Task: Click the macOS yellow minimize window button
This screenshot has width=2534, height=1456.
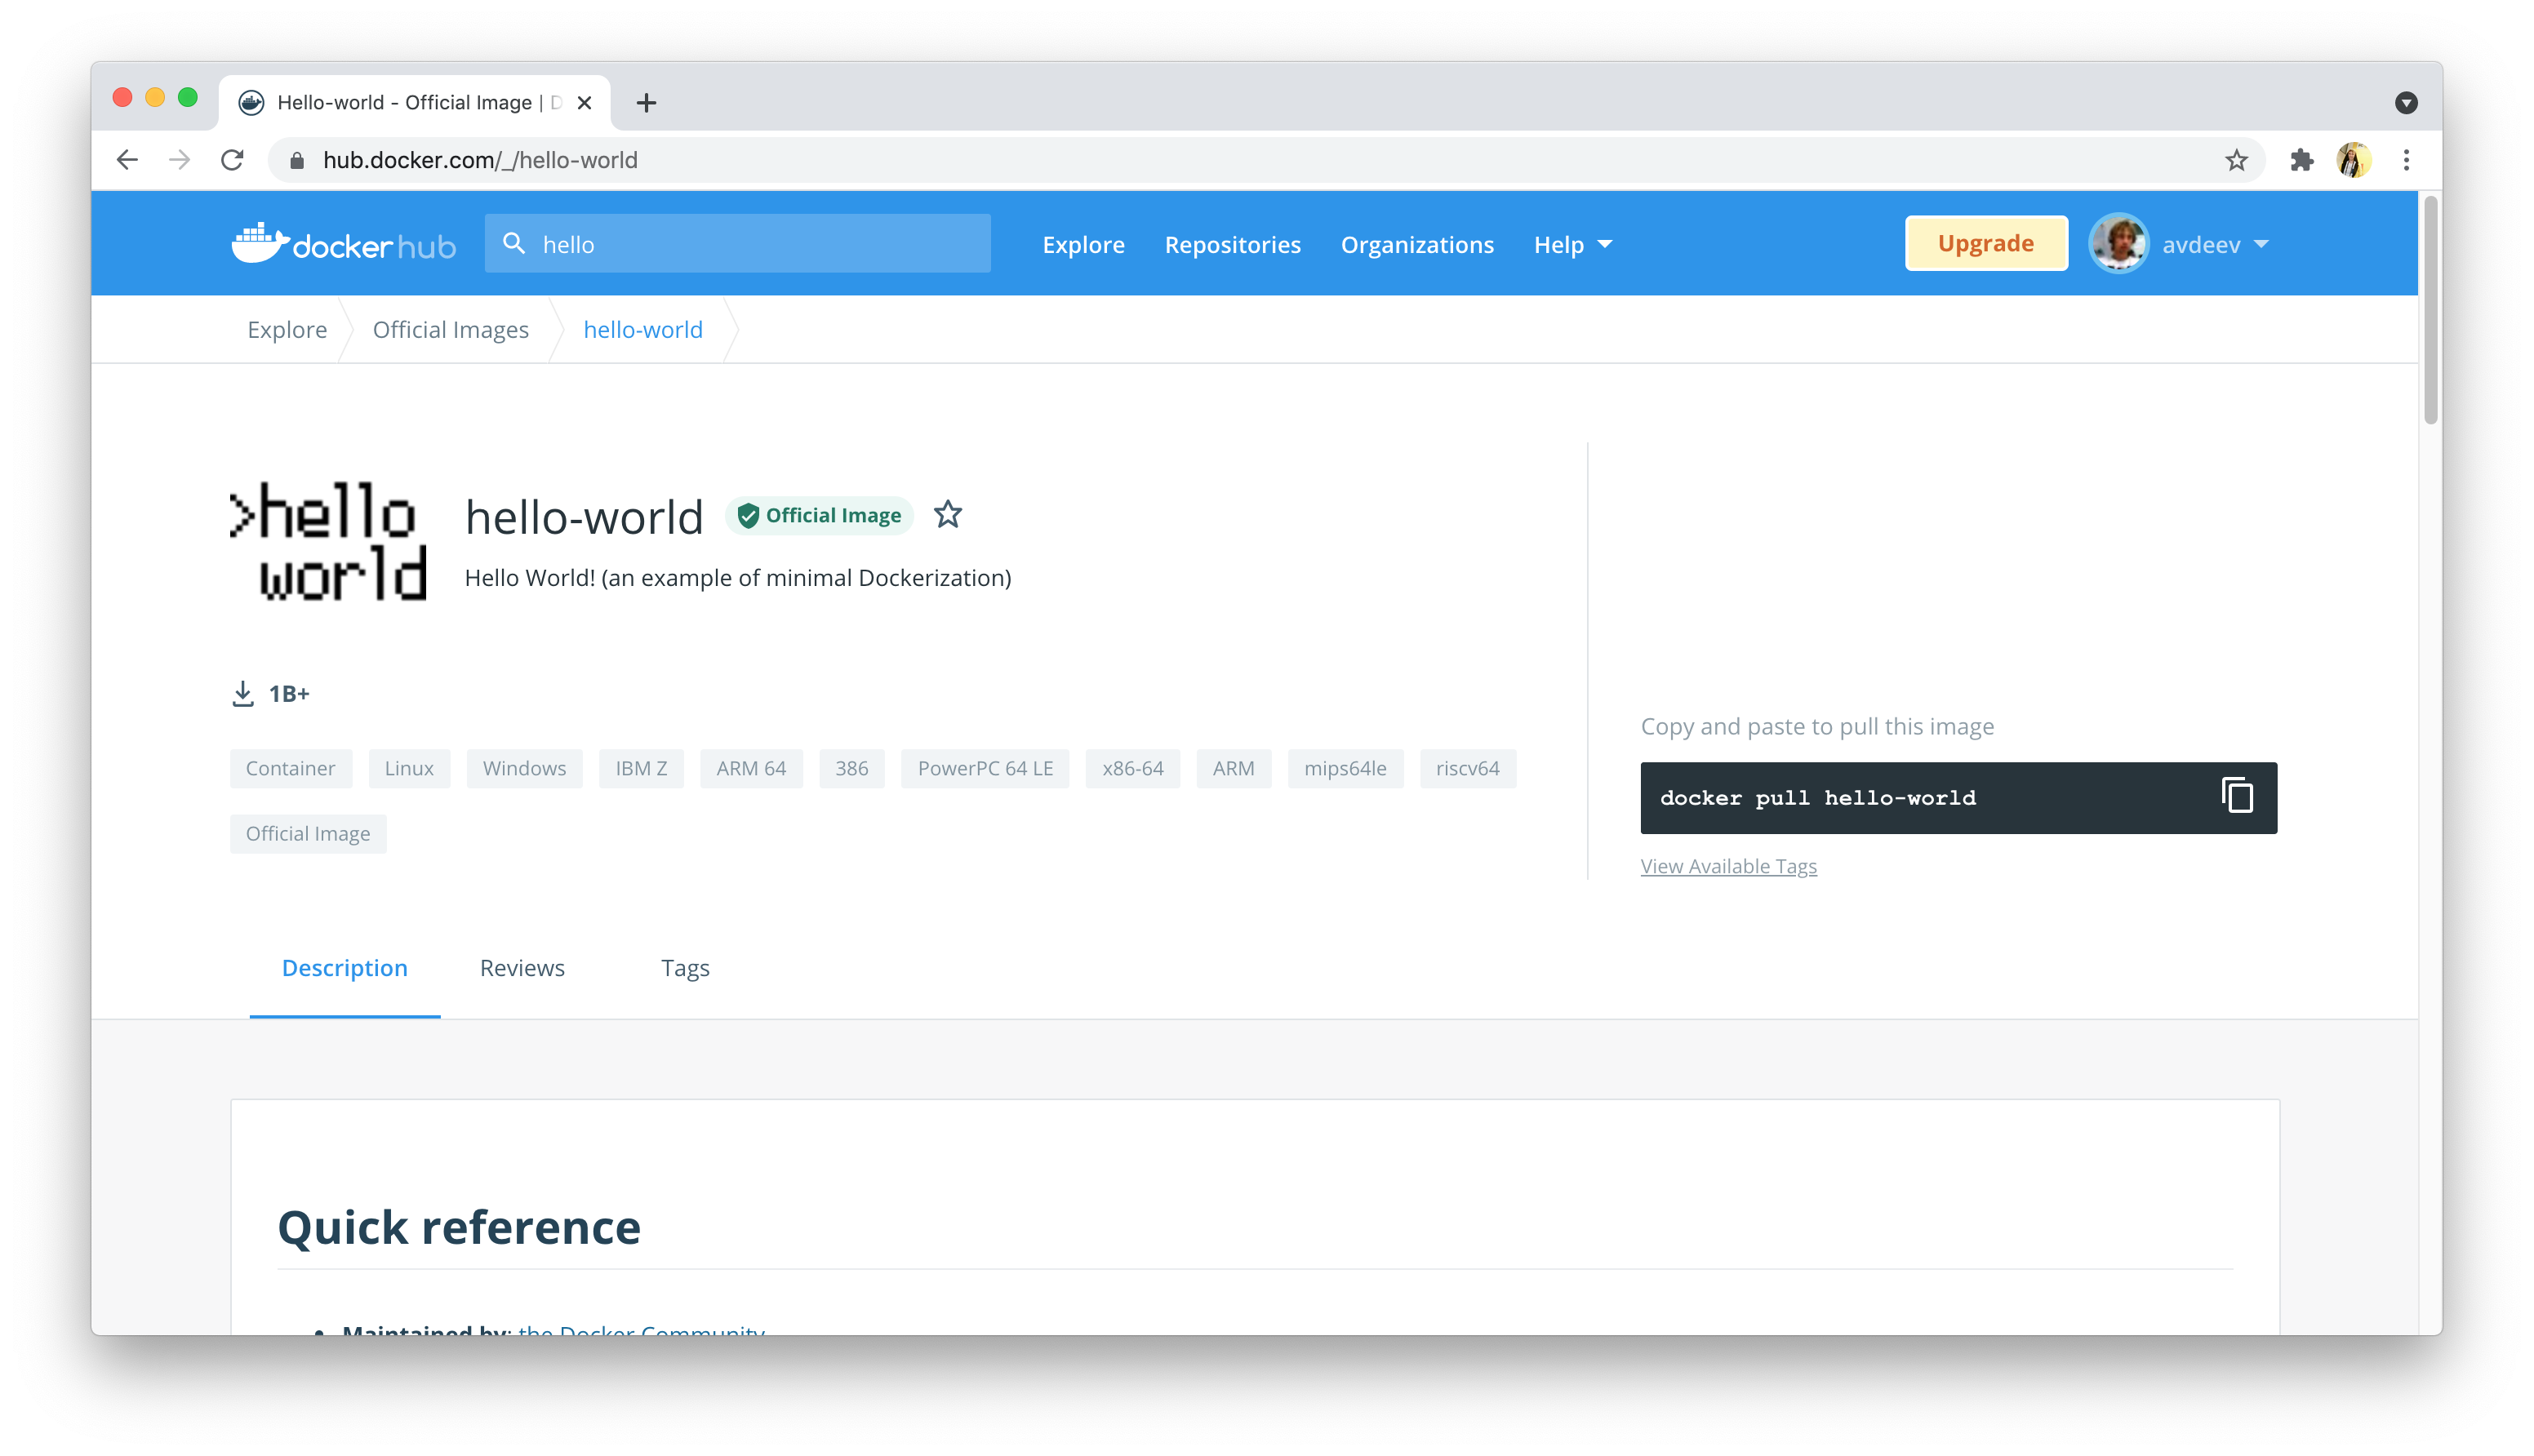Action: point(155,97)
